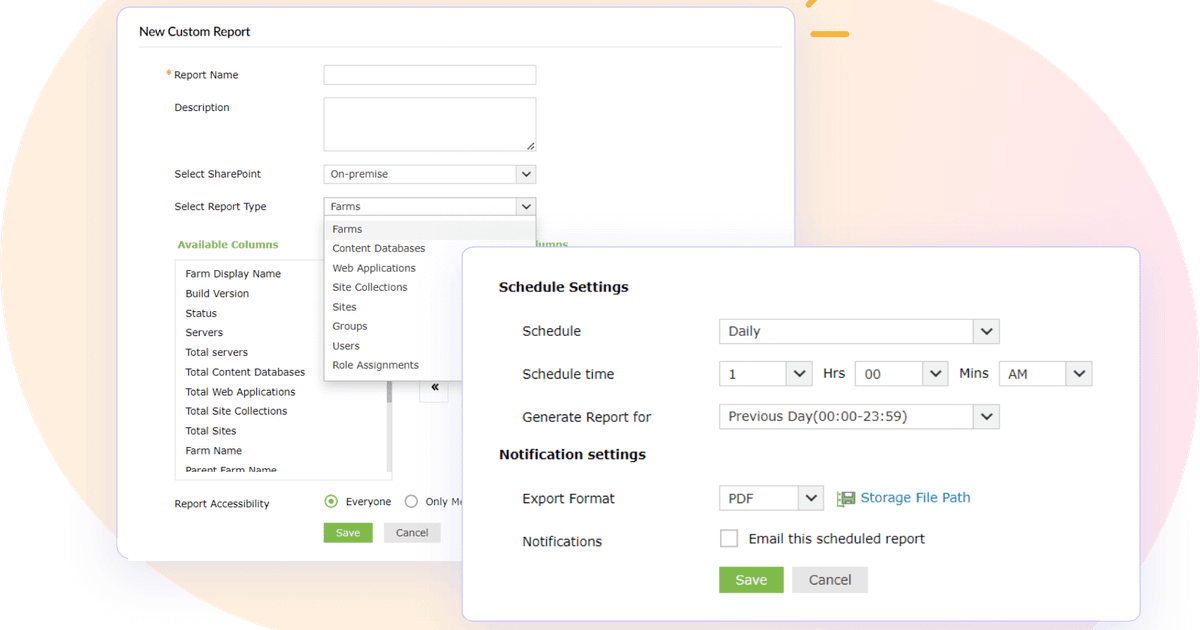1200x630 pixels.
Task: Click the Report Name input field
Action: (x=430, y=75)
